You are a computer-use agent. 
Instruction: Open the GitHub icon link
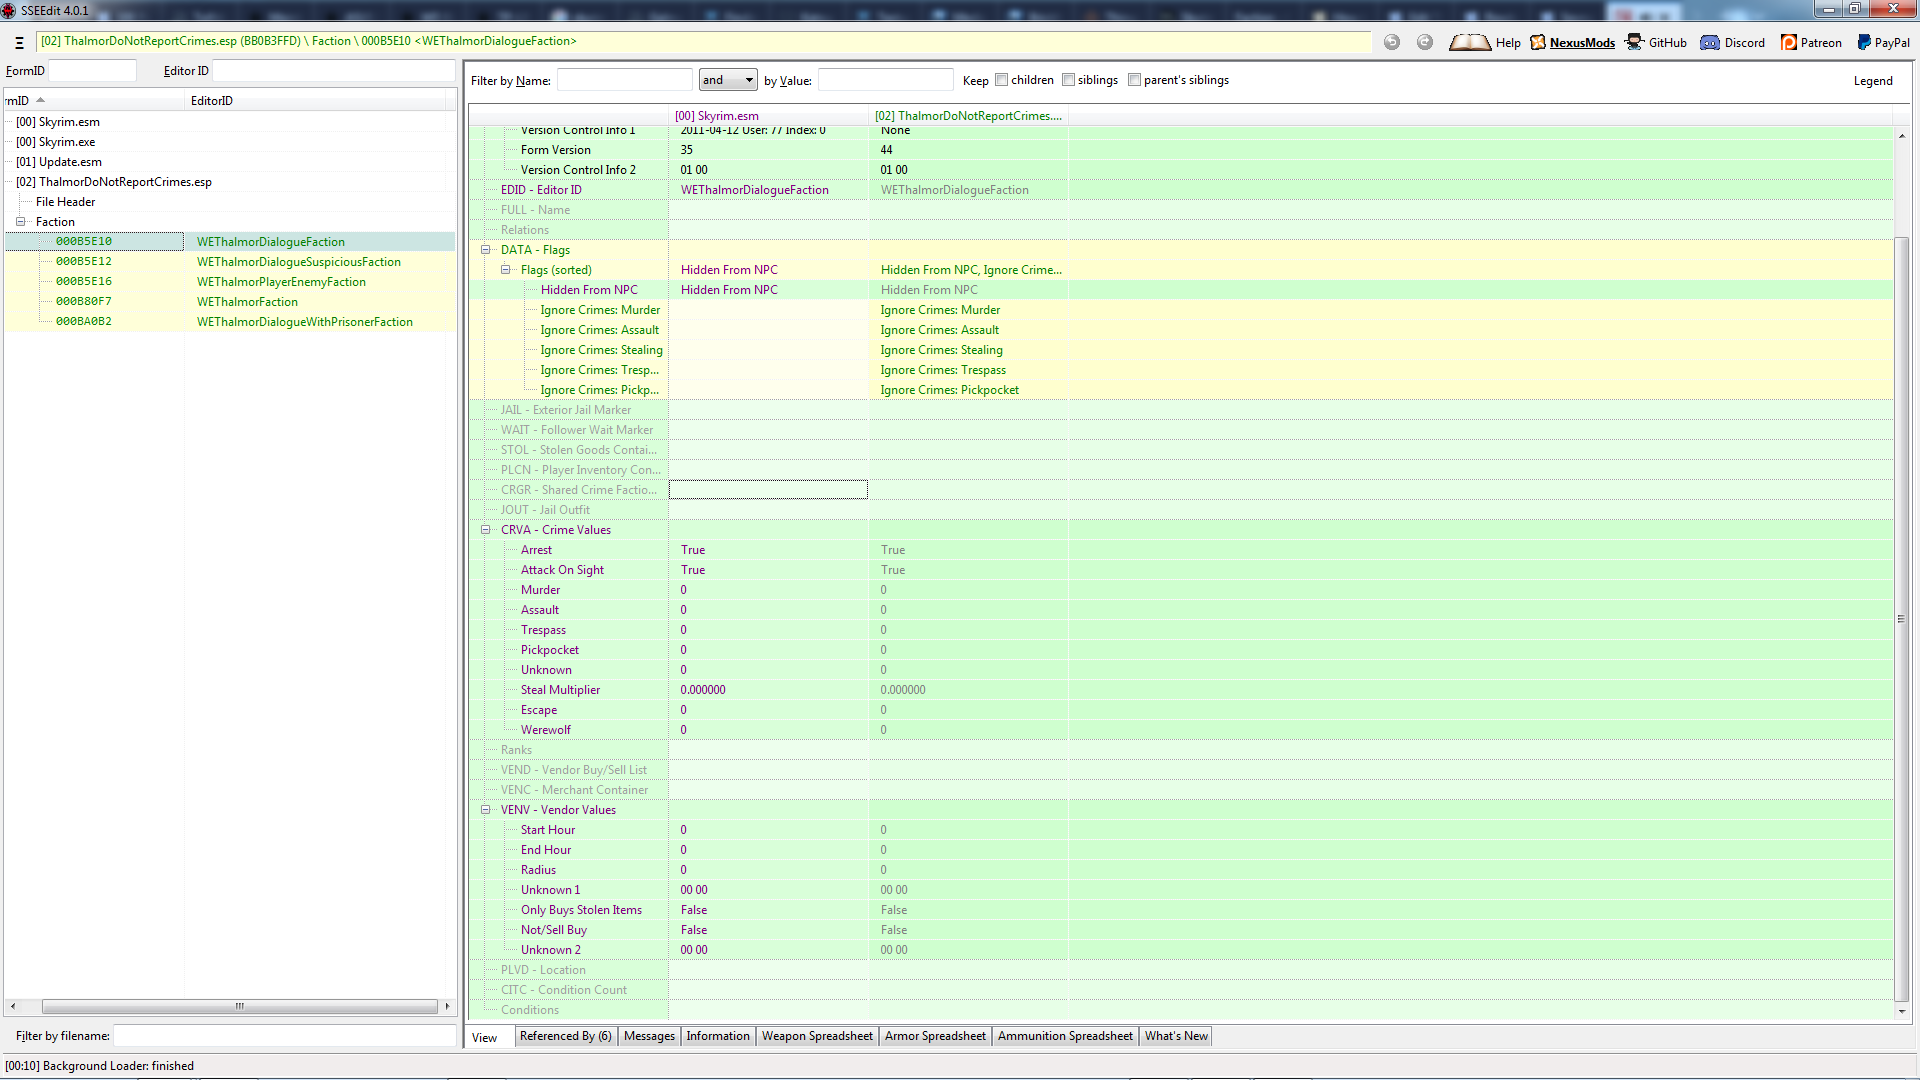(1634, 42)
